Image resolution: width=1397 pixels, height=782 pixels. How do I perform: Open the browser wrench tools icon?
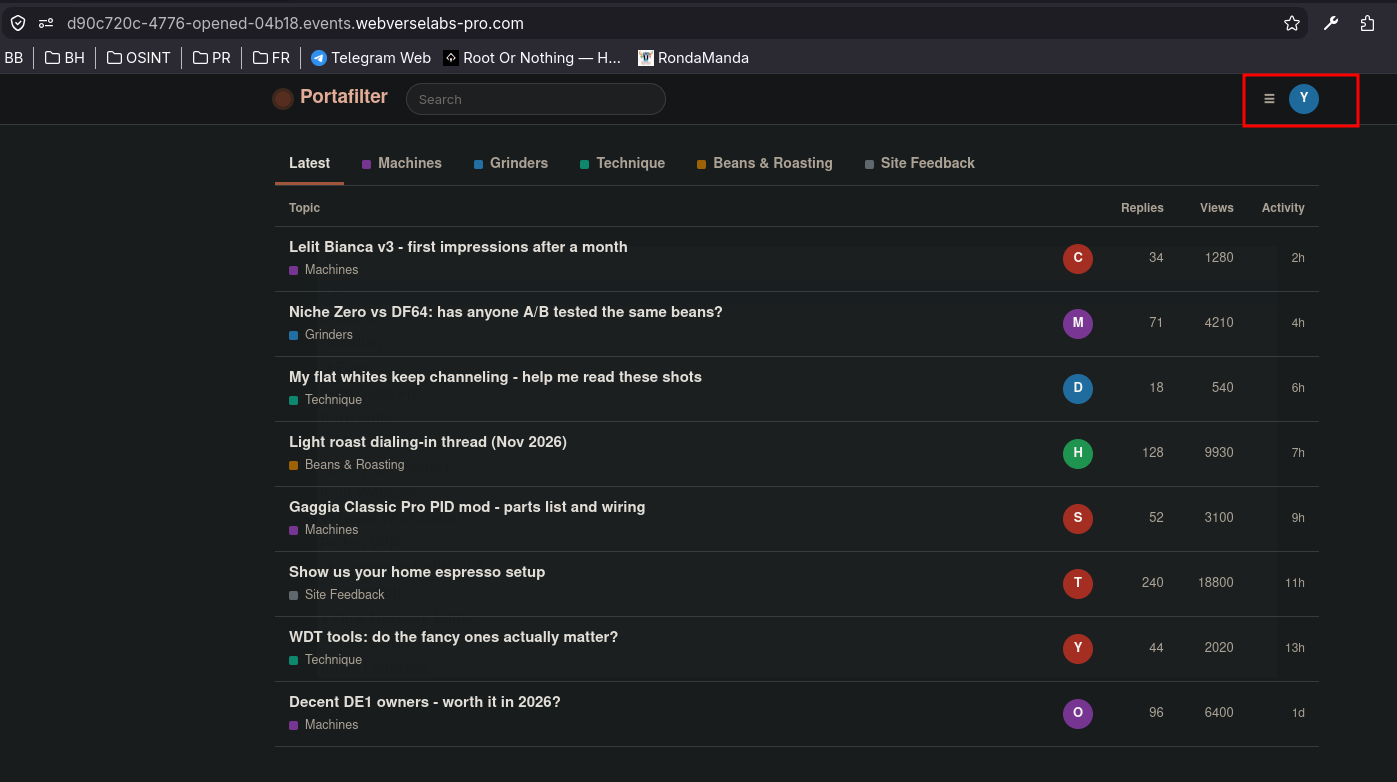[x=1331, y=23]
